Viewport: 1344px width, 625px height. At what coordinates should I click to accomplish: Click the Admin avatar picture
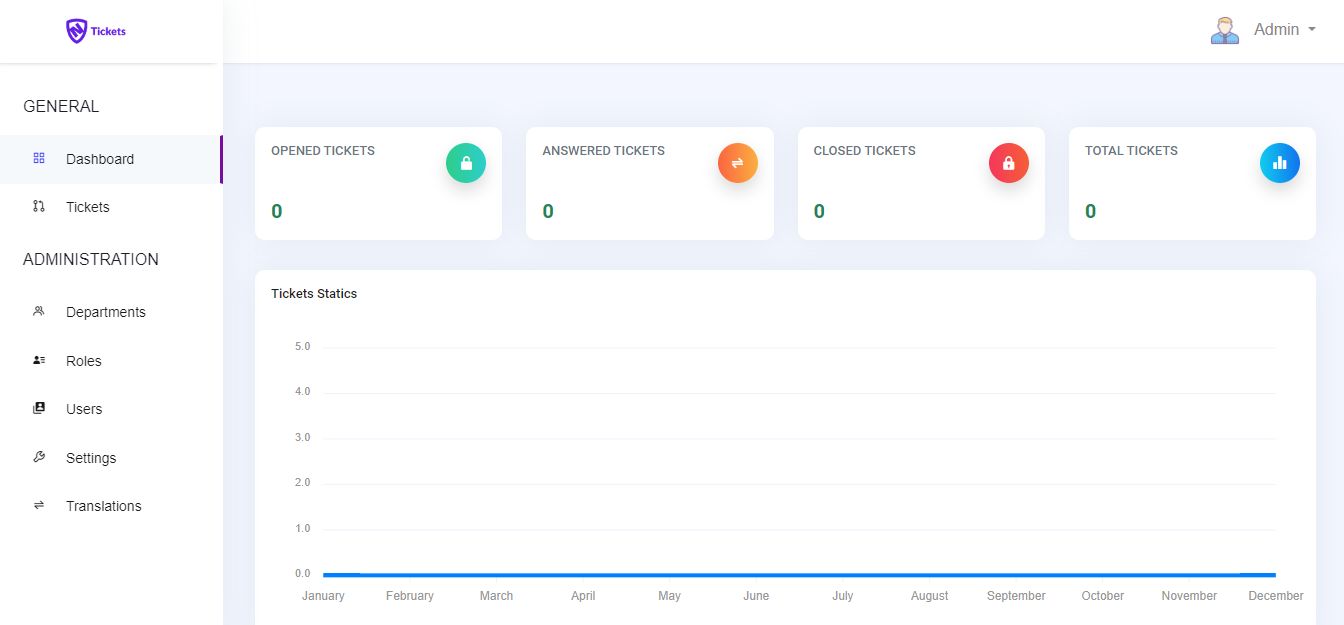(1224, 30)
